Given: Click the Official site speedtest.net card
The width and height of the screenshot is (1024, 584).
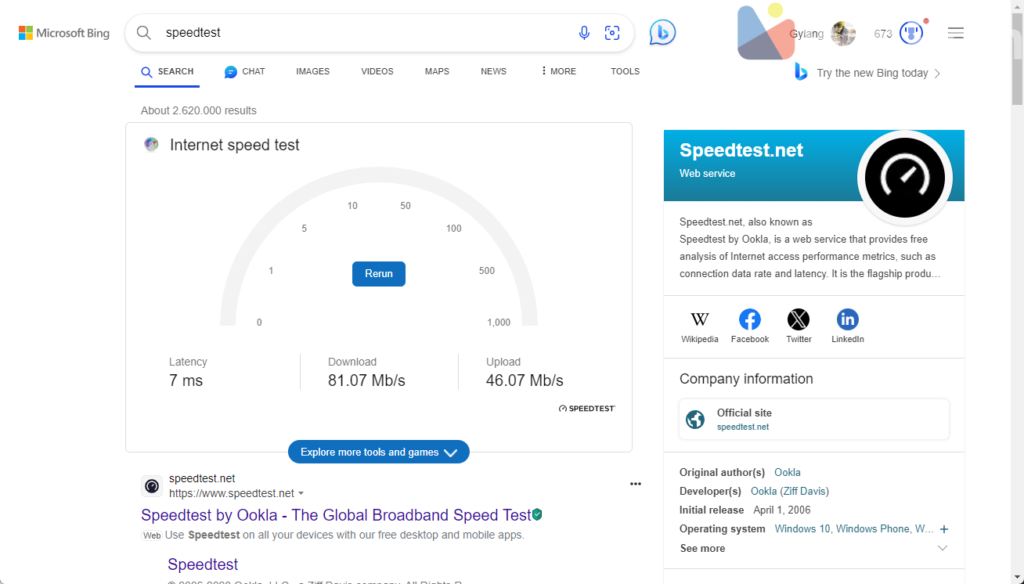Looking at the screenshot, I should 813,419.
